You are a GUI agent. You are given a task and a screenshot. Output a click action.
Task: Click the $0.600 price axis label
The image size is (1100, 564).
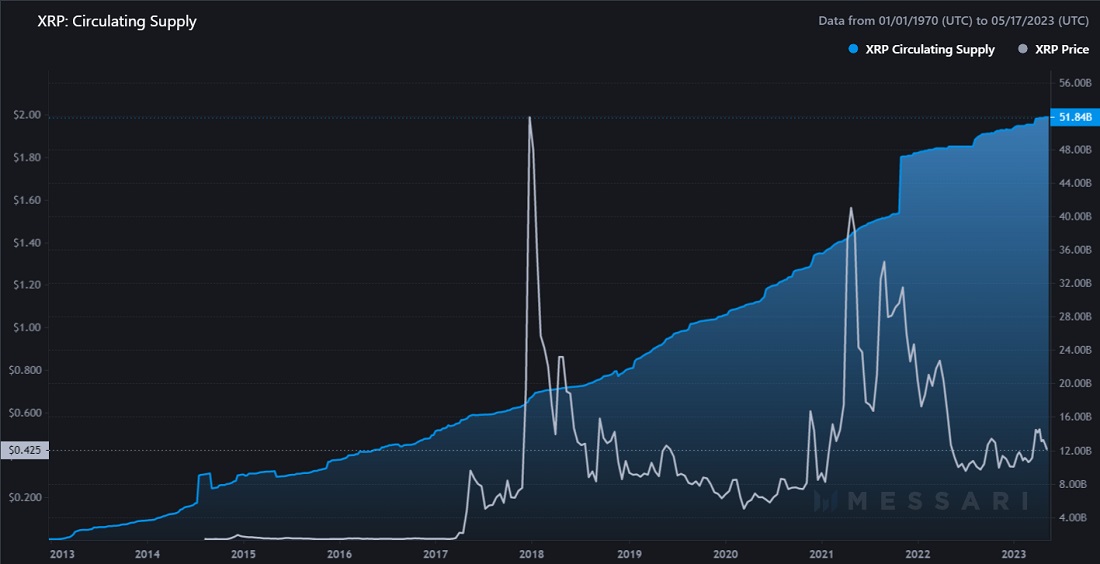25,413
